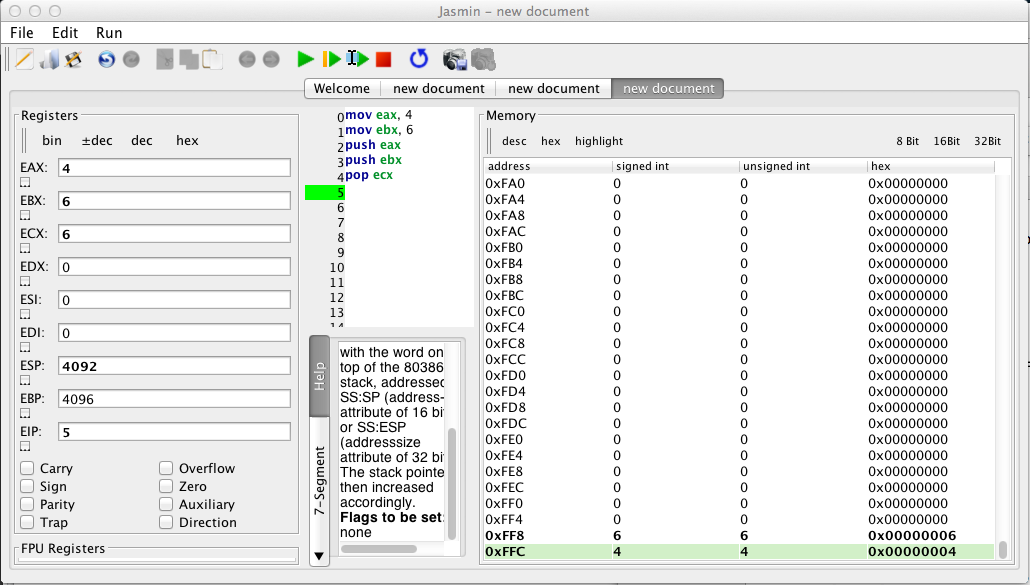Take a snapshot with the camera icon
This screenshot has width=1030, height=585.
point(455,60)
